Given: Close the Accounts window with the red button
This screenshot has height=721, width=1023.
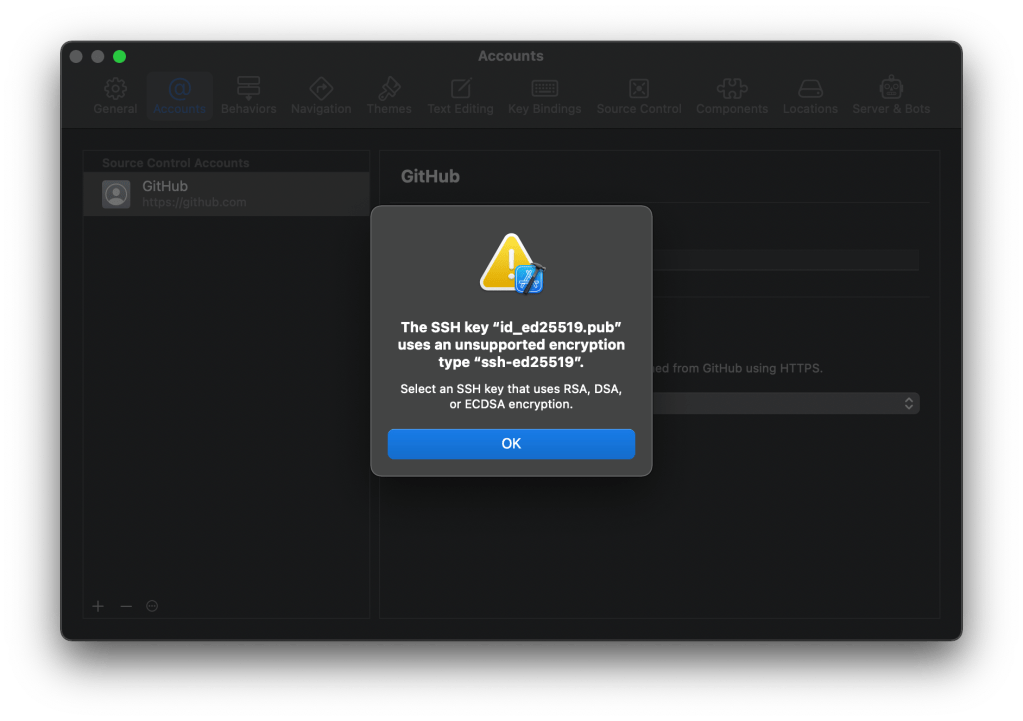Looking at the screenshot, I should tap(76, 57).
